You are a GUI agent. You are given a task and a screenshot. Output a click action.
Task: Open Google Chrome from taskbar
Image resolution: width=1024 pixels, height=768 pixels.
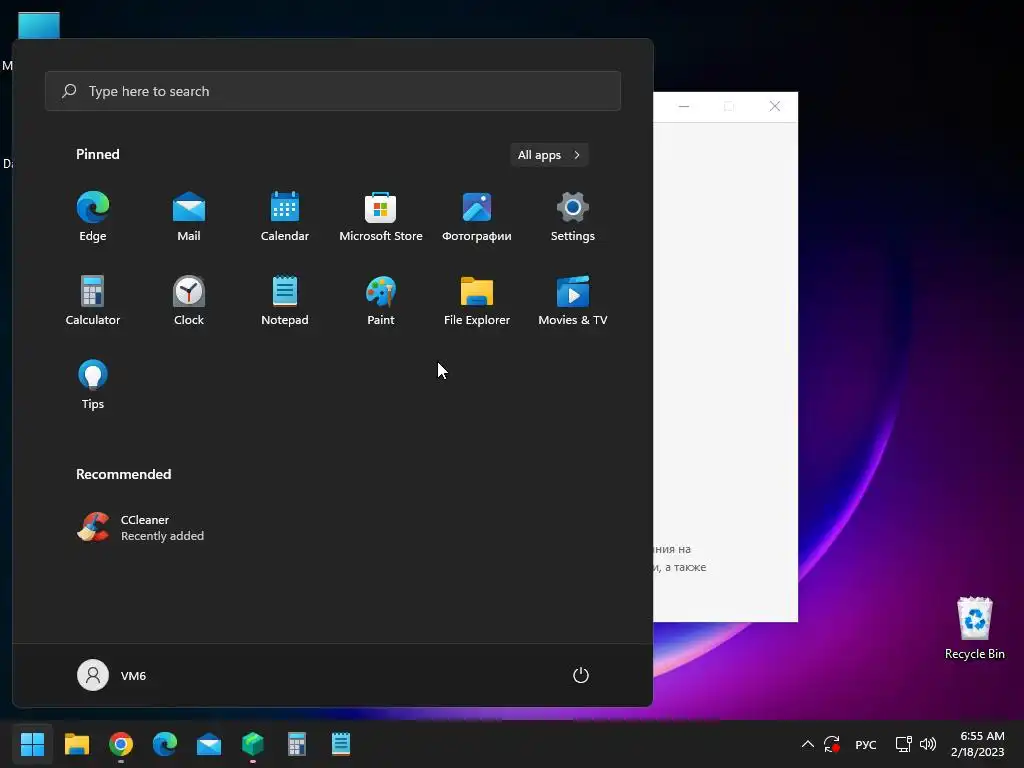[x=121, y=744]
